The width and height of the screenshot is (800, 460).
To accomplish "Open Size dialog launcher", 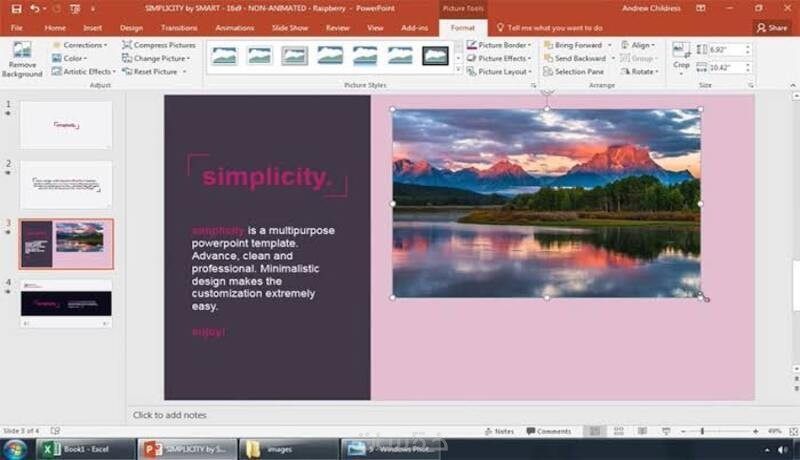I will (x=751, y=85).
